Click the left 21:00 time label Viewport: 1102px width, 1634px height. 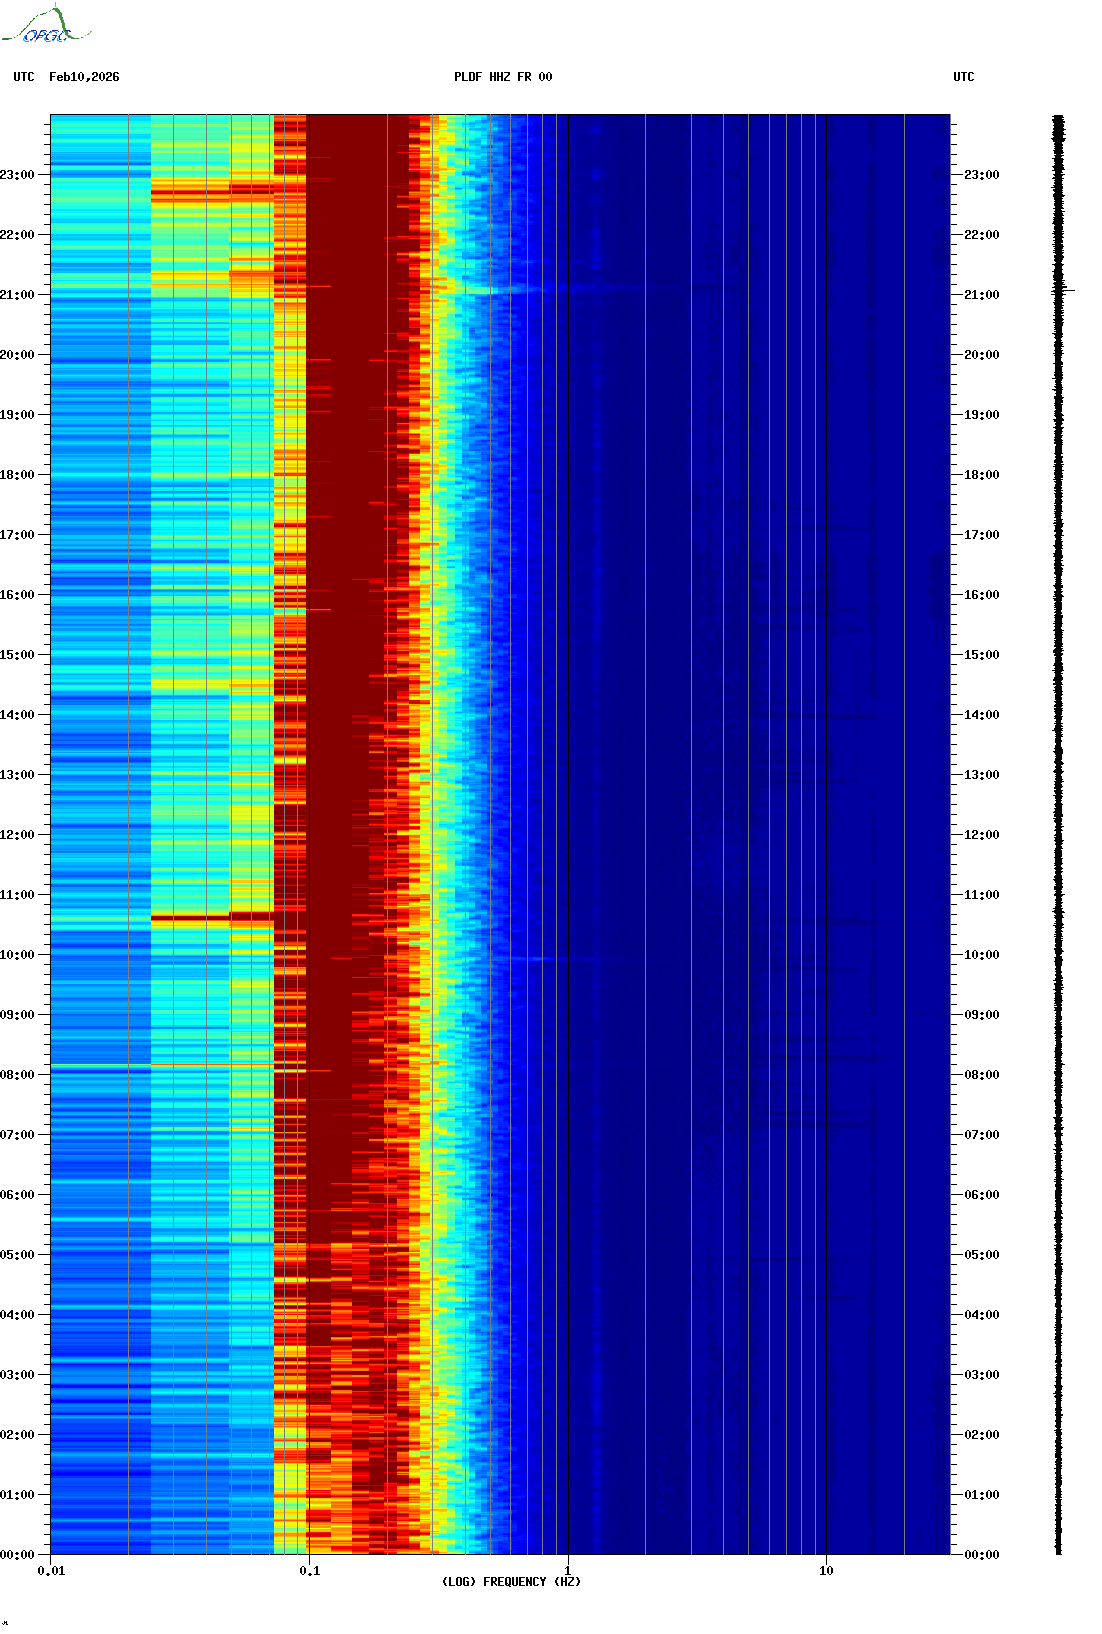[x=17, y=295]
